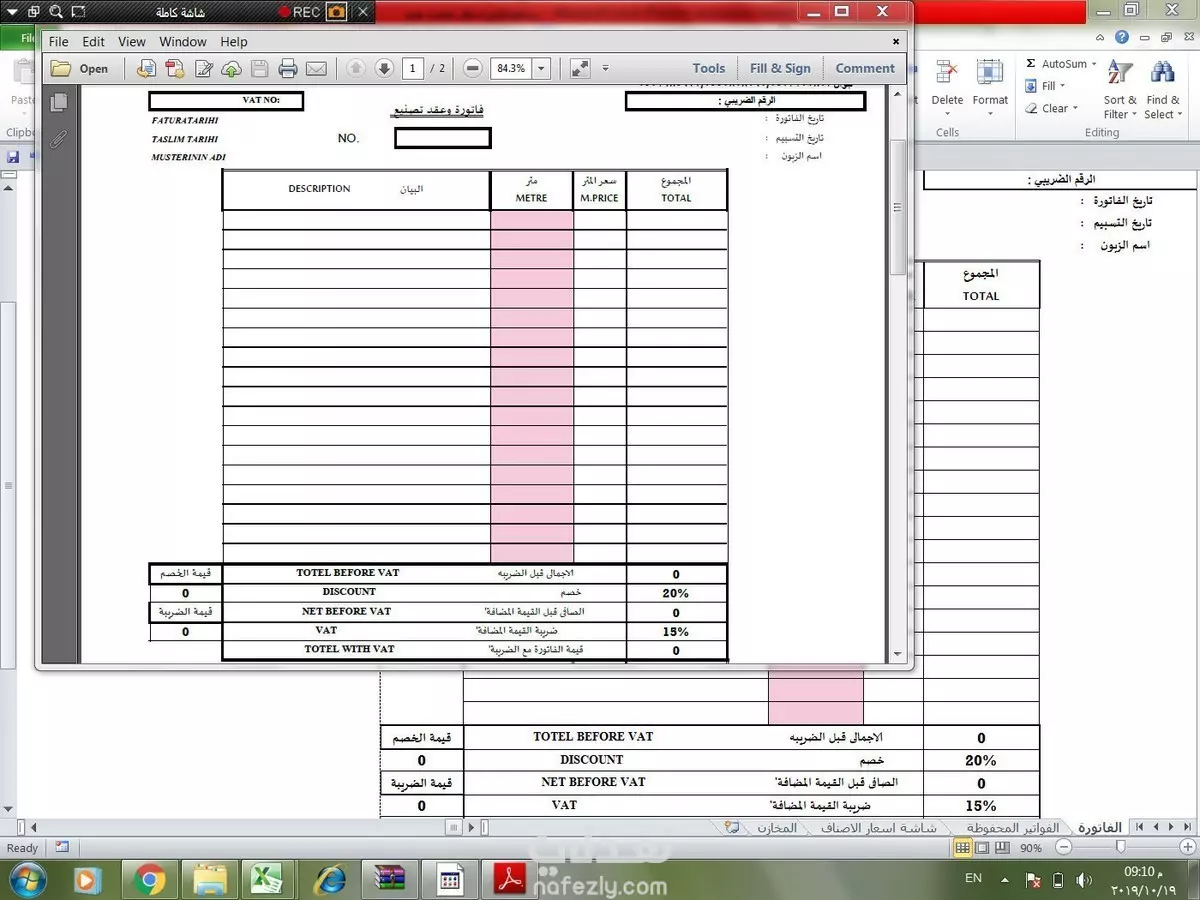Switch to the الفاتورة sheet tab

[x=1098, y=828]
